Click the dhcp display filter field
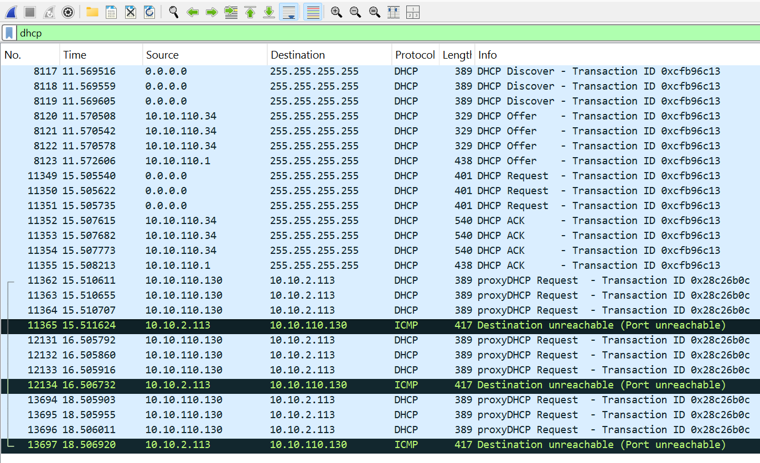 (x=388, y=33)
